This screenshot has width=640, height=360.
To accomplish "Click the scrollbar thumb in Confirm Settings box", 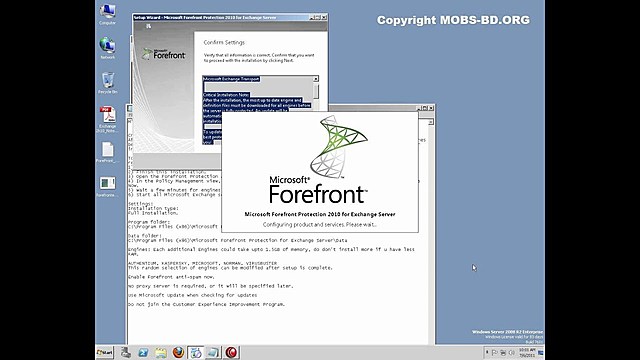I will (316, 91).
